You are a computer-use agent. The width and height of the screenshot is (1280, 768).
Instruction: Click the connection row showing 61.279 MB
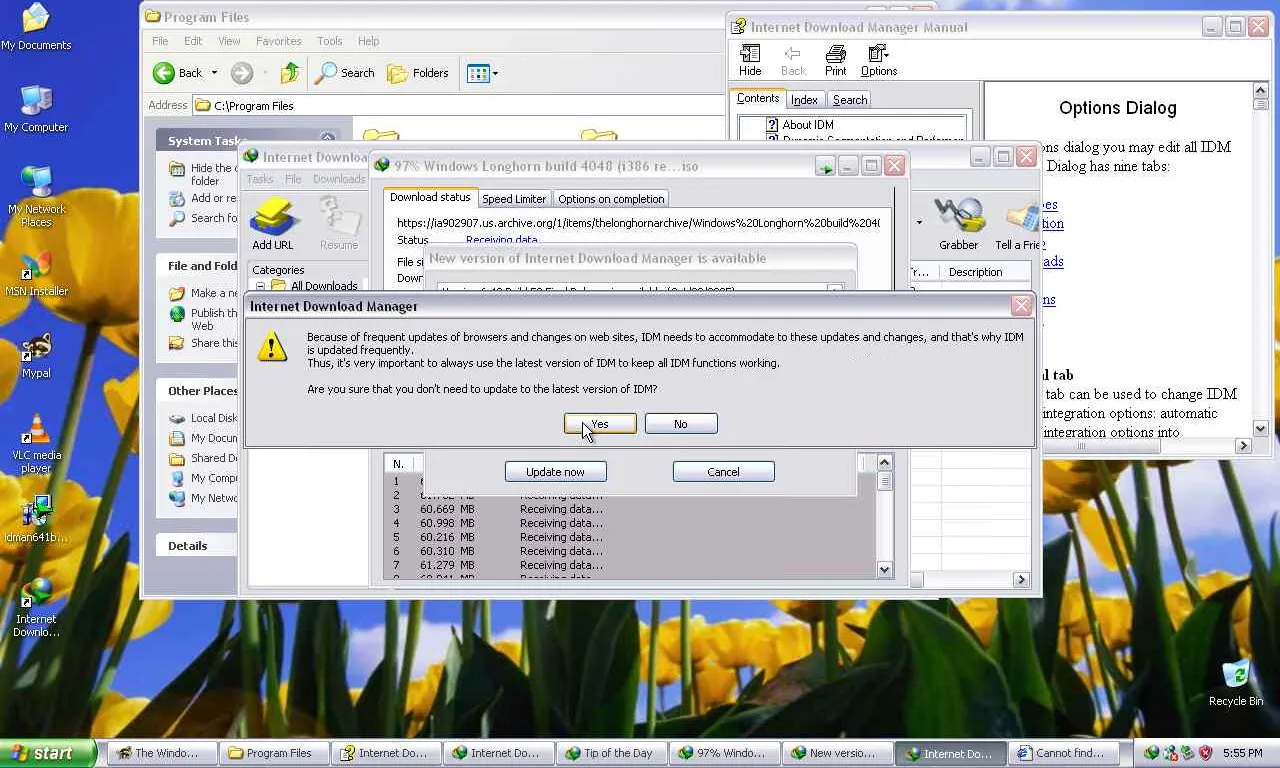630,565
